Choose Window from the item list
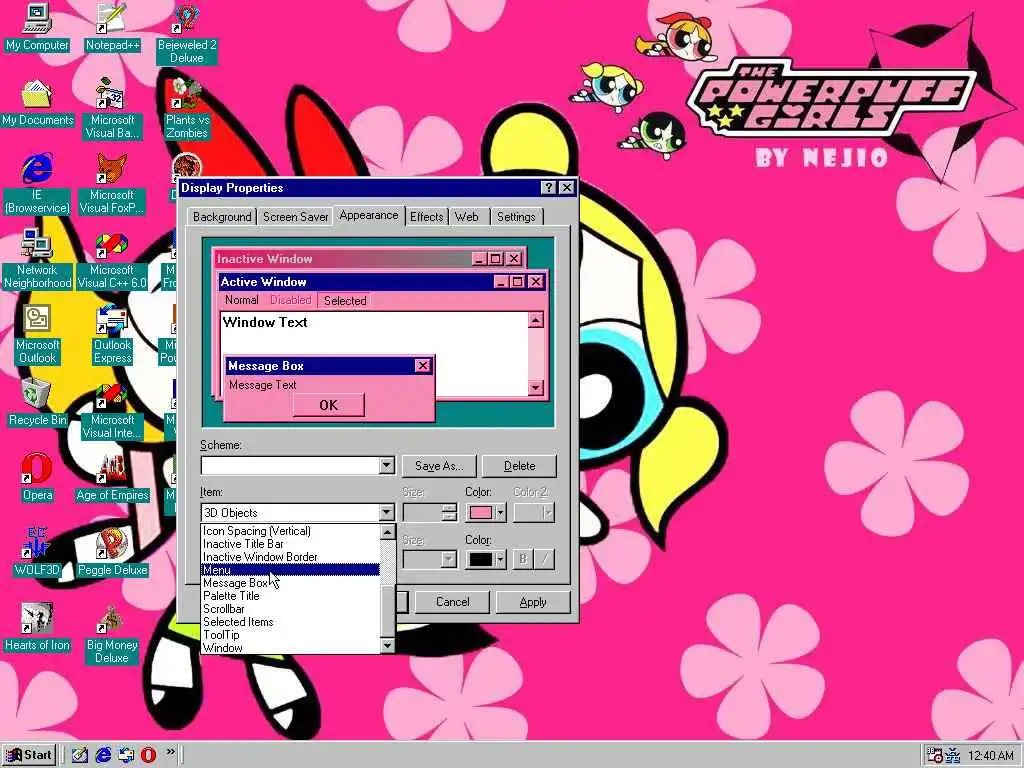The image size is (1024, 768). click(290, 648)
